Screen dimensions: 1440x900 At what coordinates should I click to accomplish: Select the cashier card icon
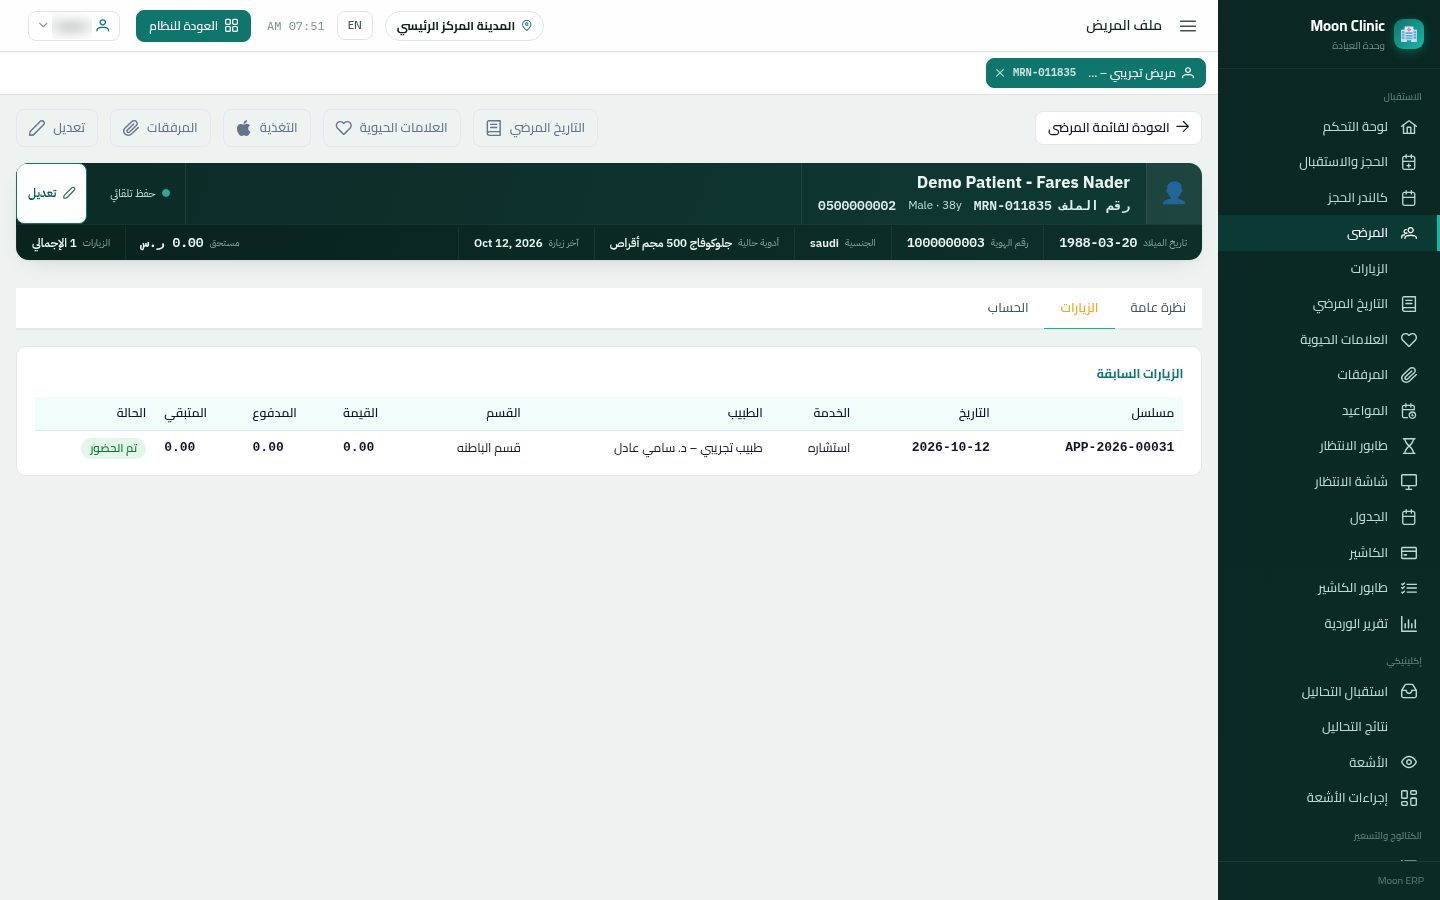(x=1409, y=553)
